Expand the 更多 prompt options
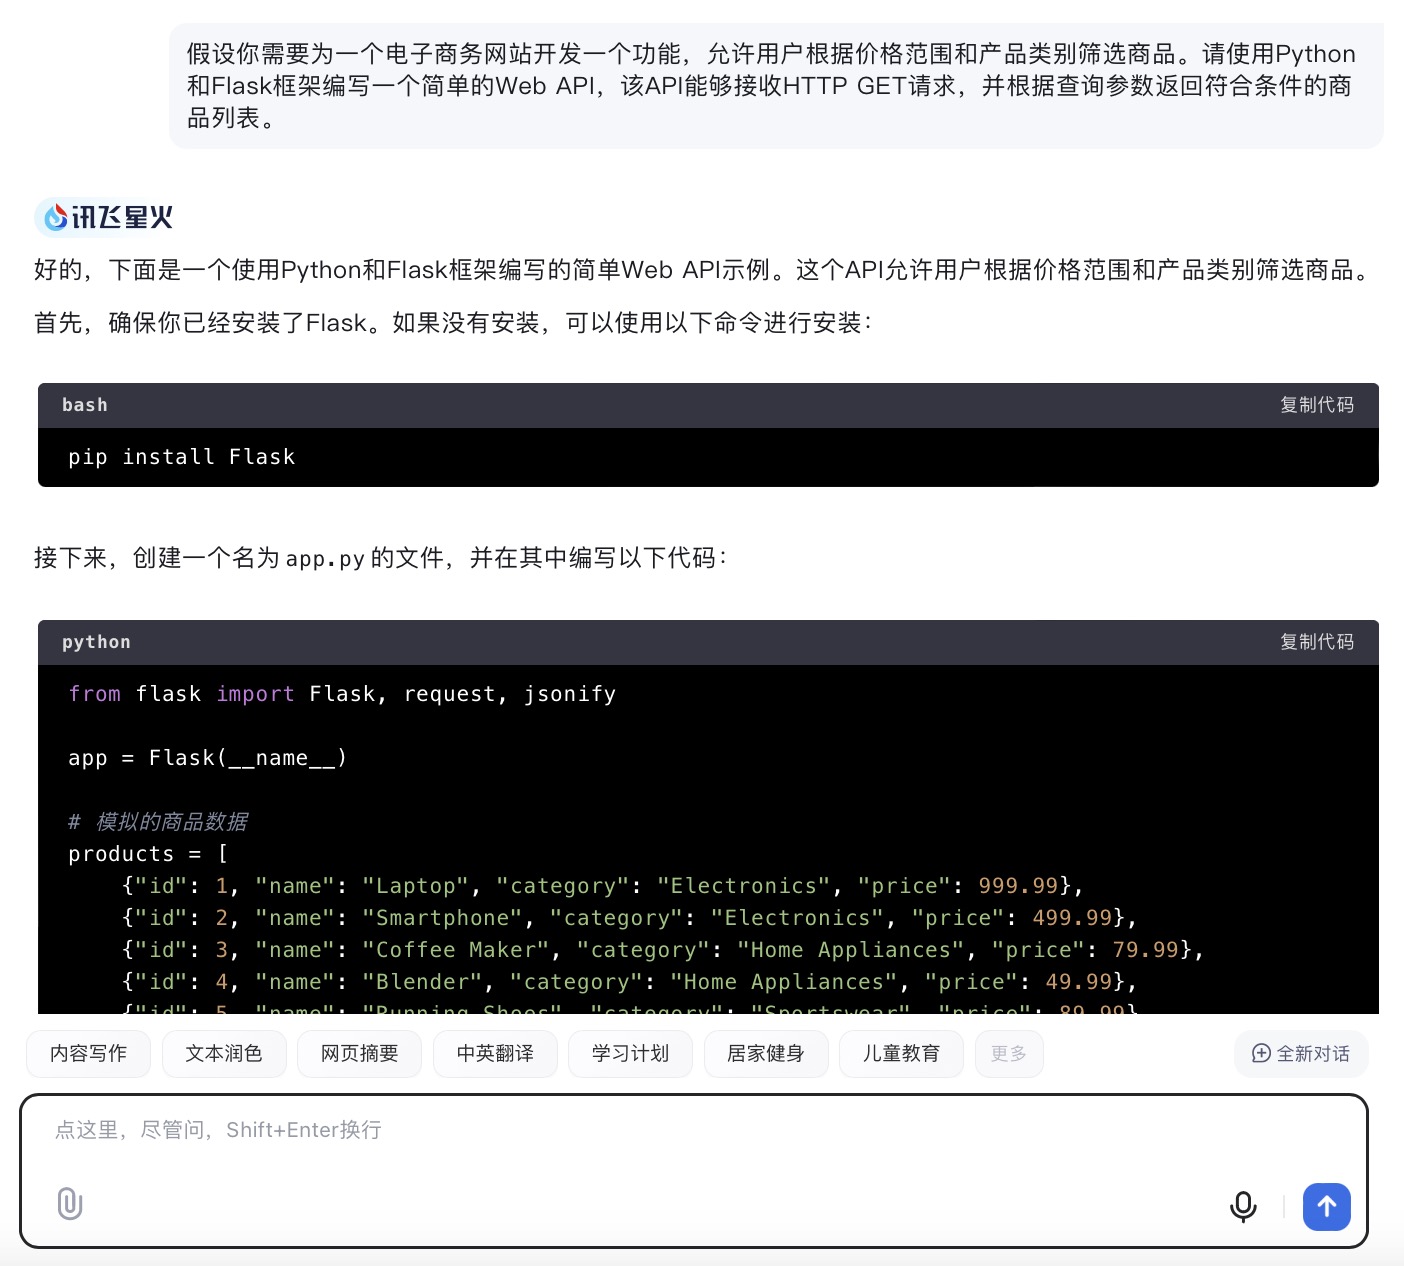The width and height of the screenshot is (1404, 1266). [1009, 1053]
